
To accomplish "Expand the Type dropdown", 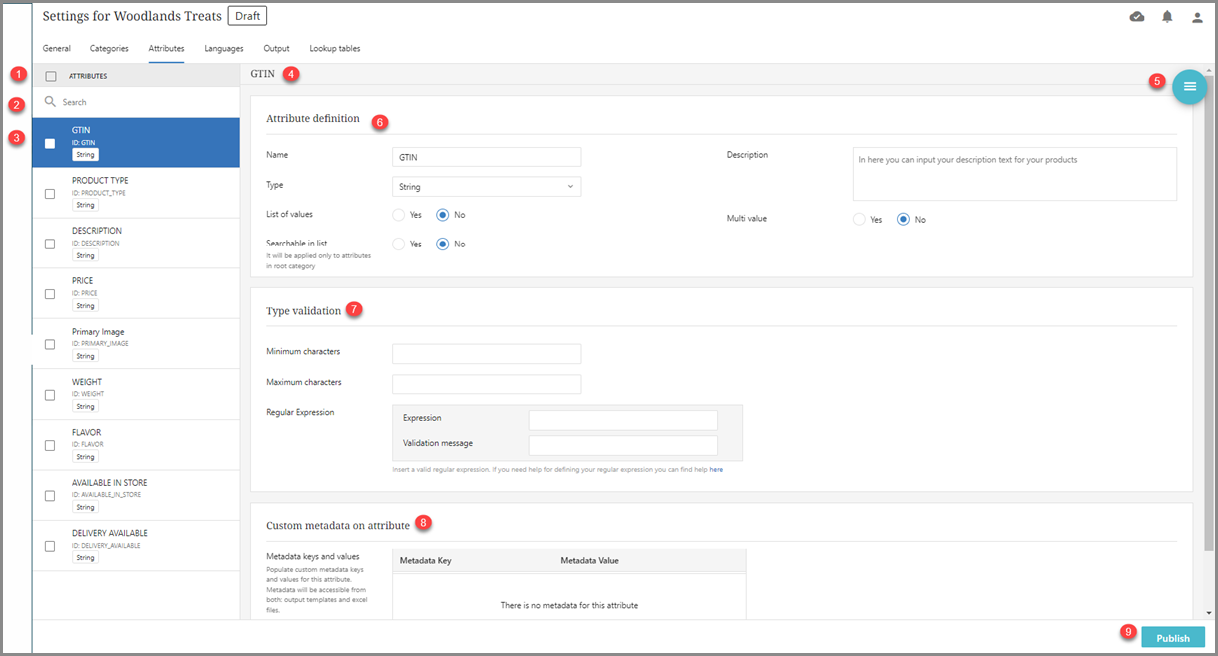I will (x=486, y=187).
